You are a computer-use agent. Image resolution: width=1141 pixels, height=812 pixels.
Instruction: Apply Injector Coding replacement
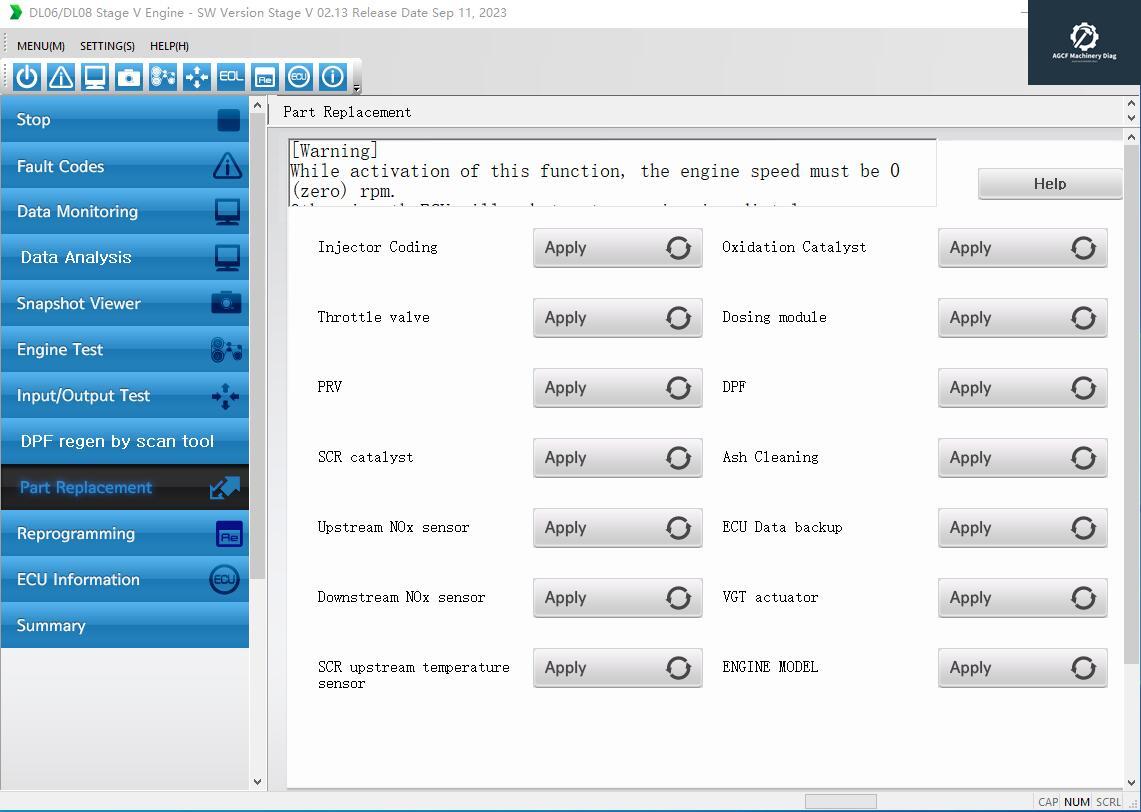point(617,248)
